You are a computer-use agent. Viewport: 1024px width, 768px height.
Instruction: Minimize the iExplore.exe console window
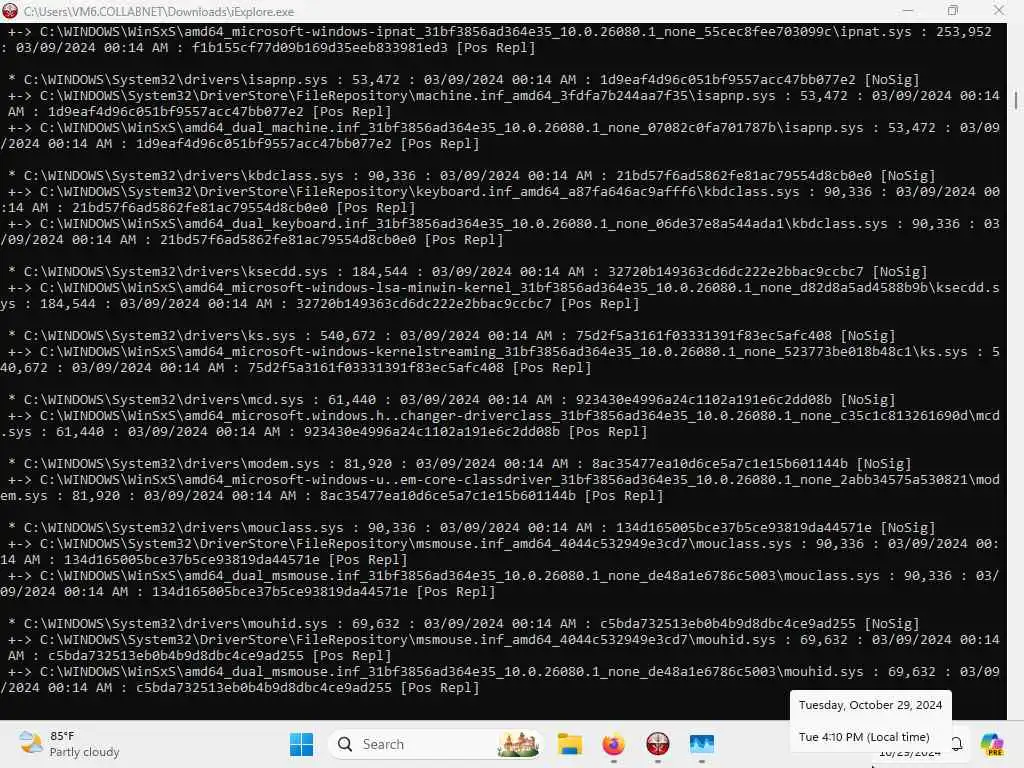tap(908, 10)
